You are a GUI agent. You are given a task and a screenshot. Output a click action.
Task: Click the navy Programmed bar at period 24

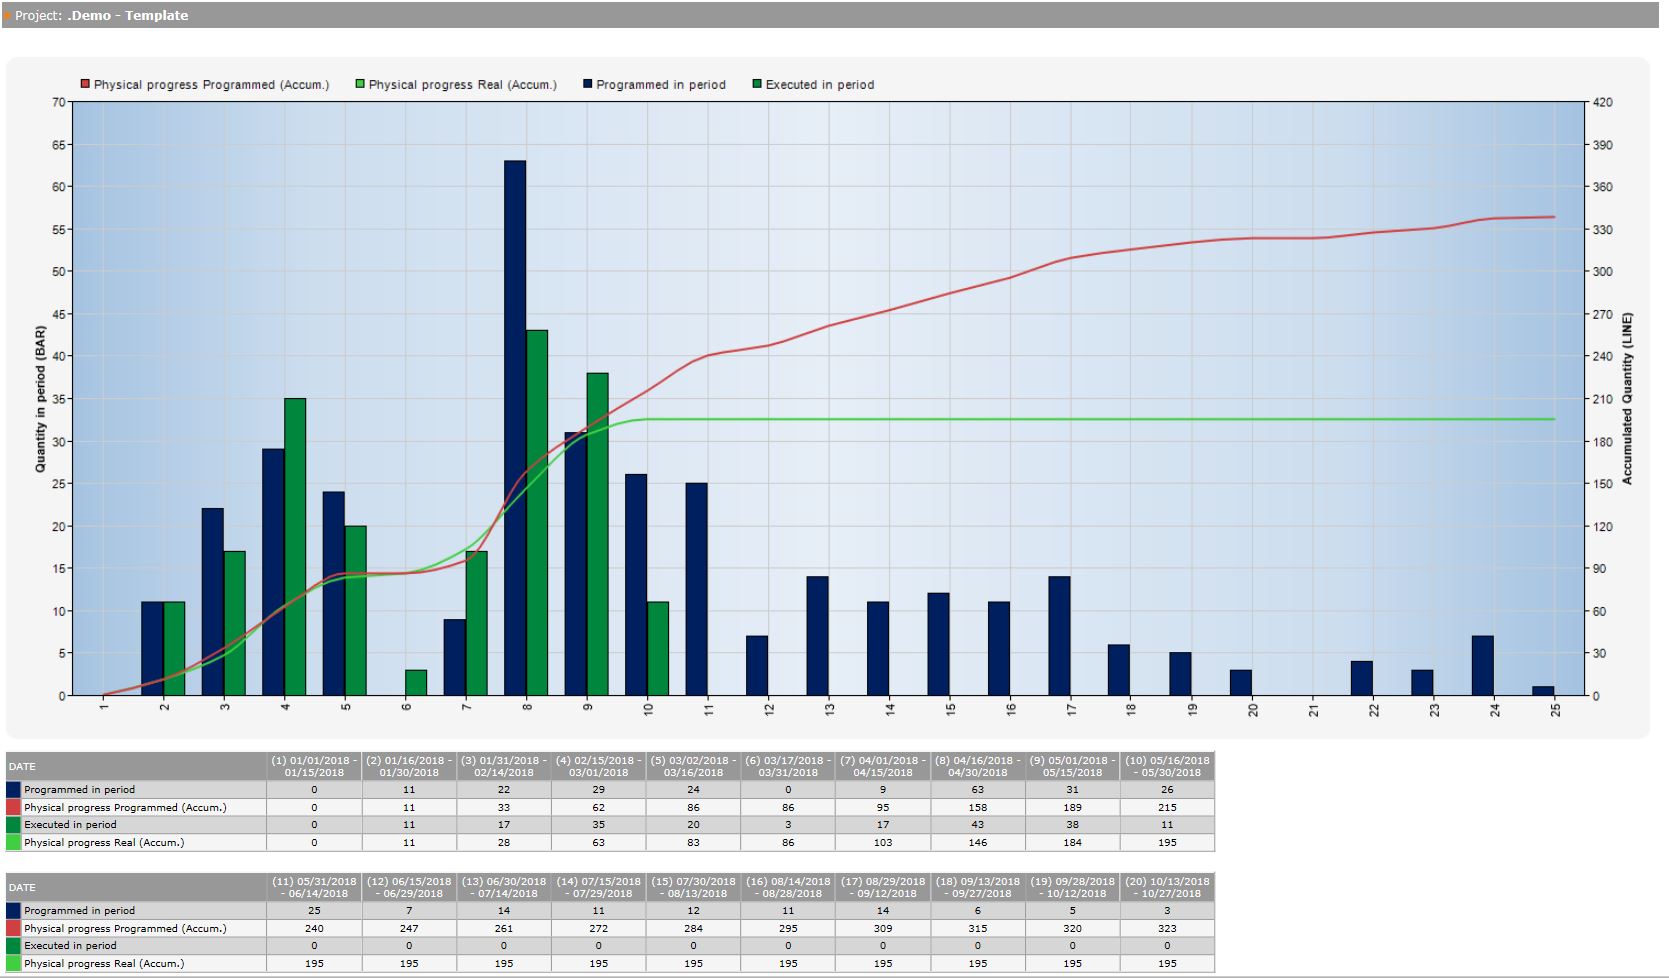point(1483,666)
